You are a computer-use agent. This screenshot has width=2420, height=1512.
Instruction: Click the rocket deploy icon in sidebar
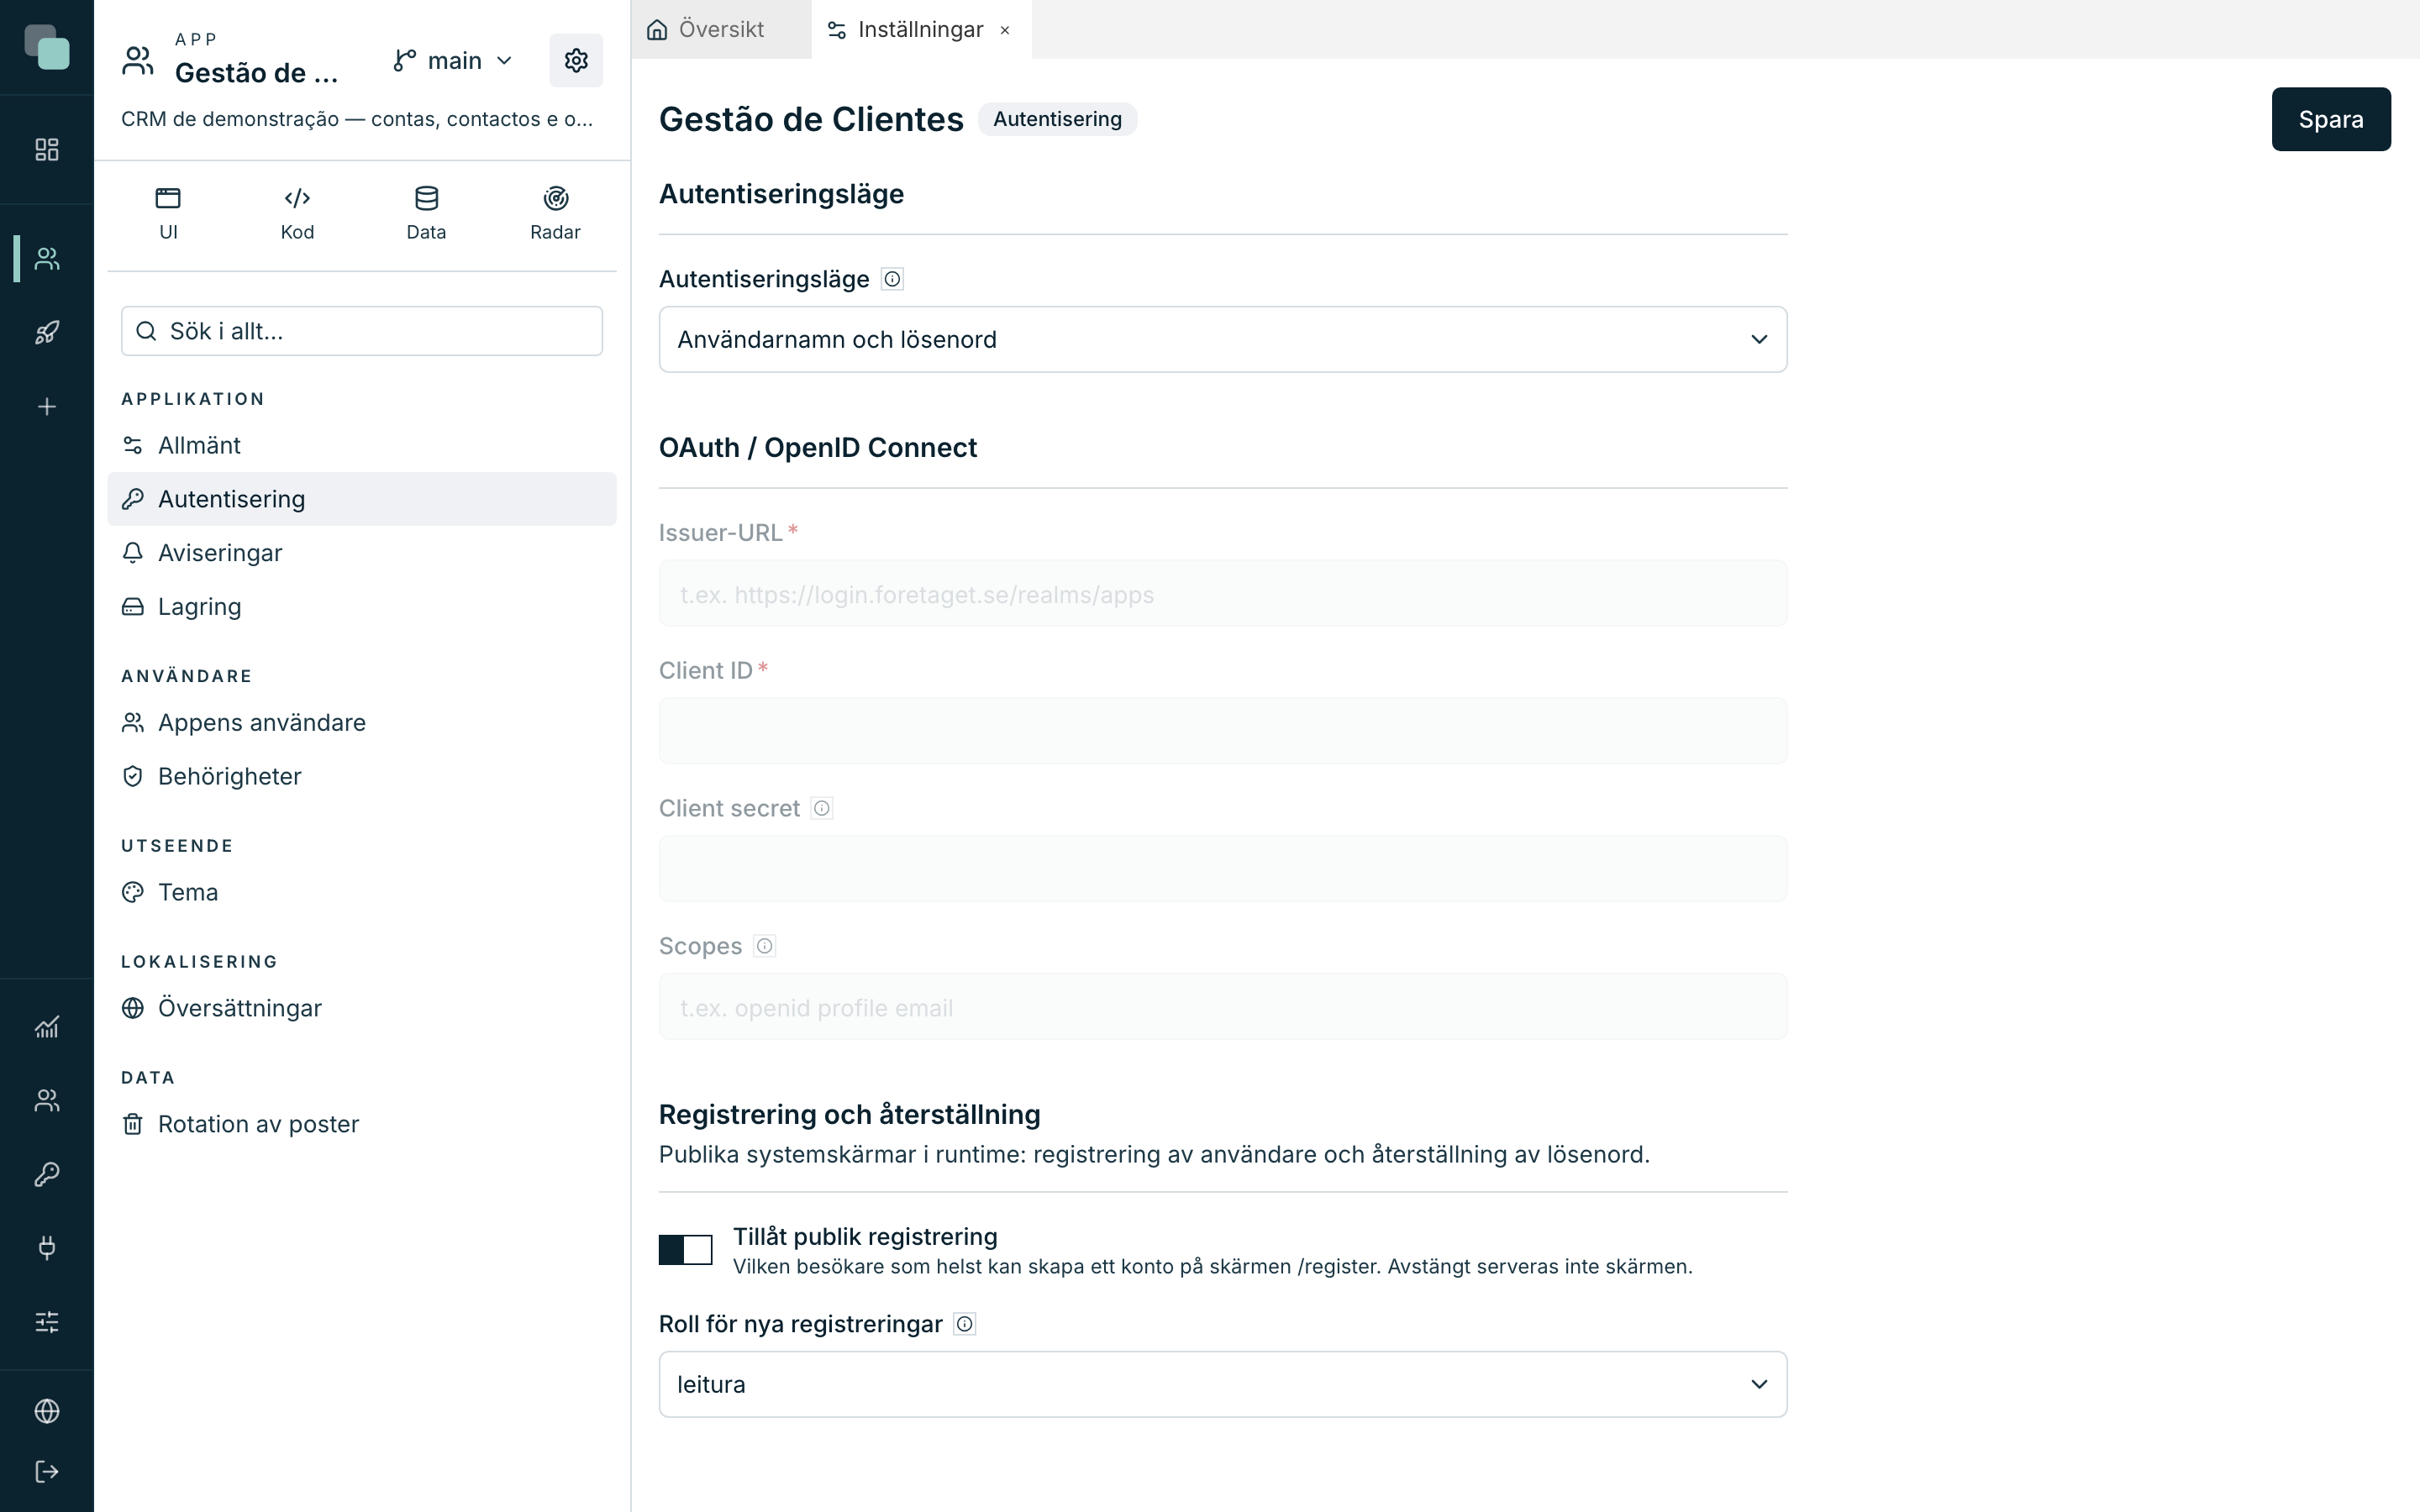[x=47, y=332]
